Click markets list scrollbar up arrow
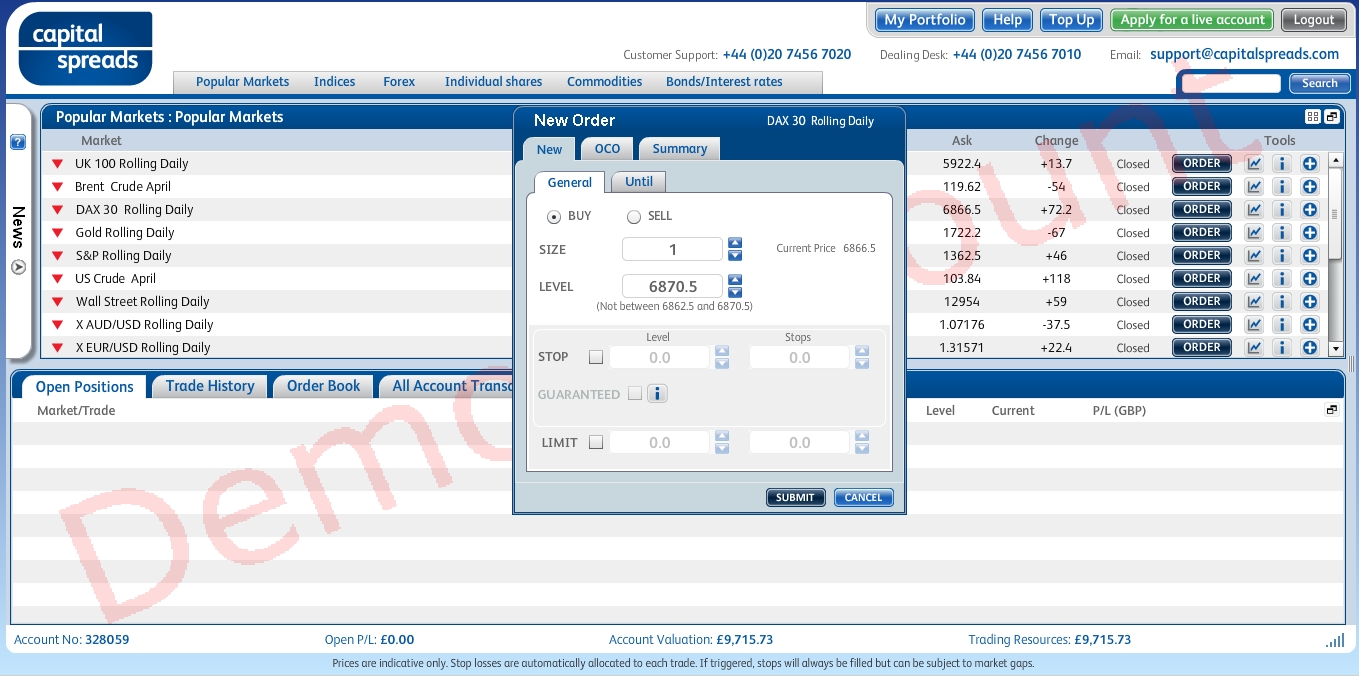Viewport: 1359px width, 676px height. (x=1335, y=161)
